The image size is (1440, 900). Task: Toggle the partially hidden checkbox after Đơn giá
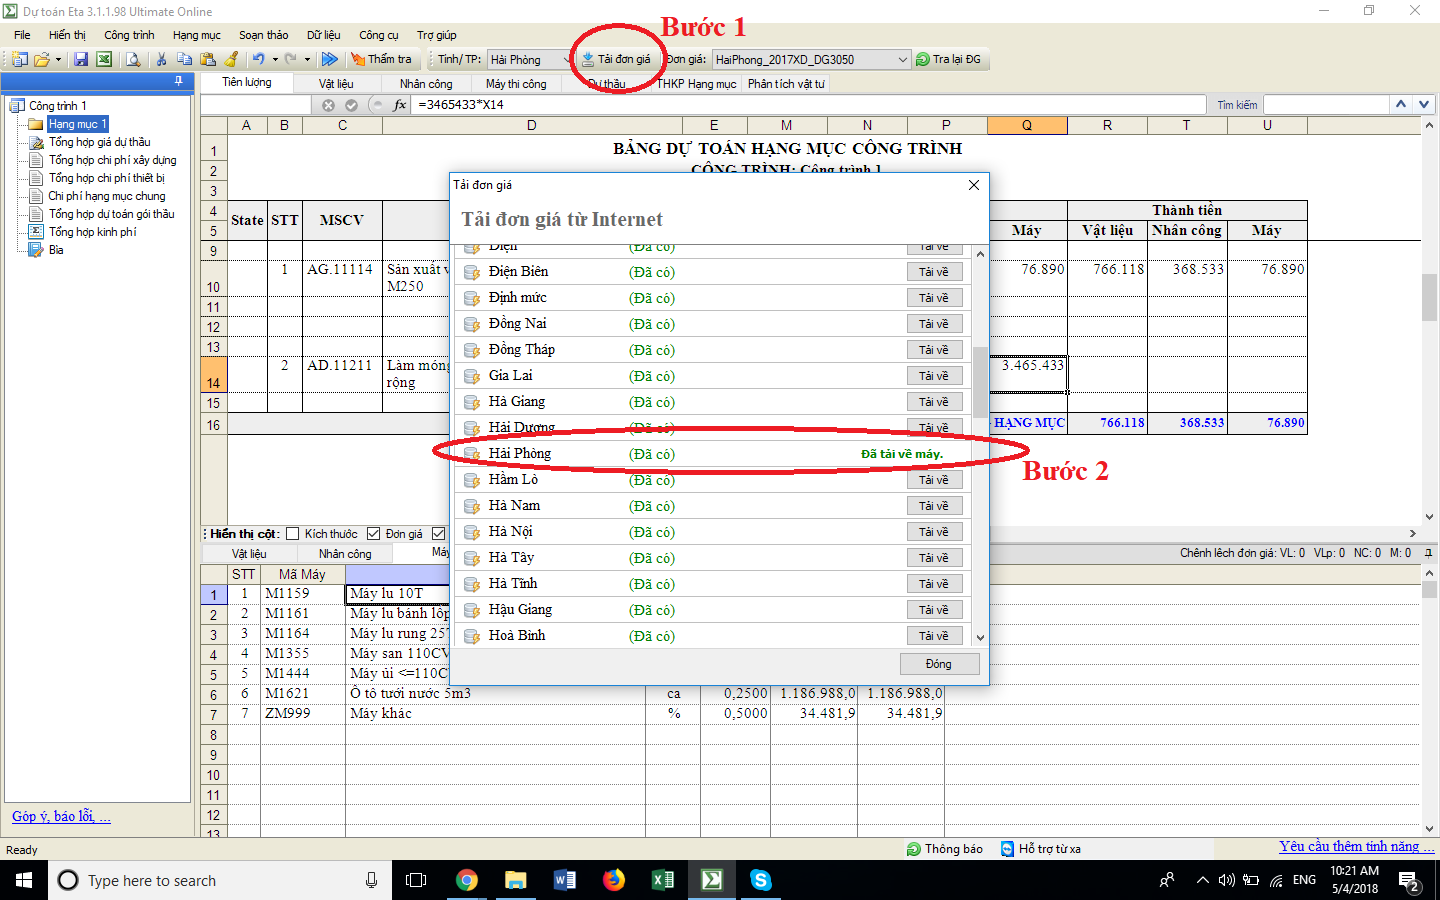point(438,534)
